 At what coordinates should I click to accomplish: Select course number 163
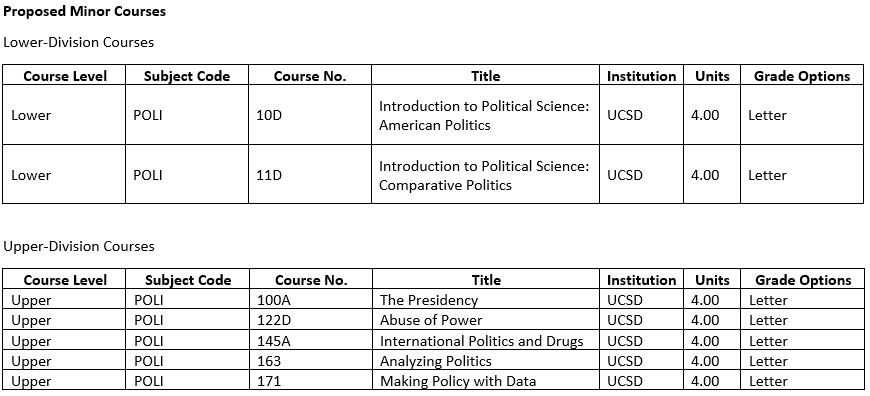pyautogui.click(x=269, y=361)
